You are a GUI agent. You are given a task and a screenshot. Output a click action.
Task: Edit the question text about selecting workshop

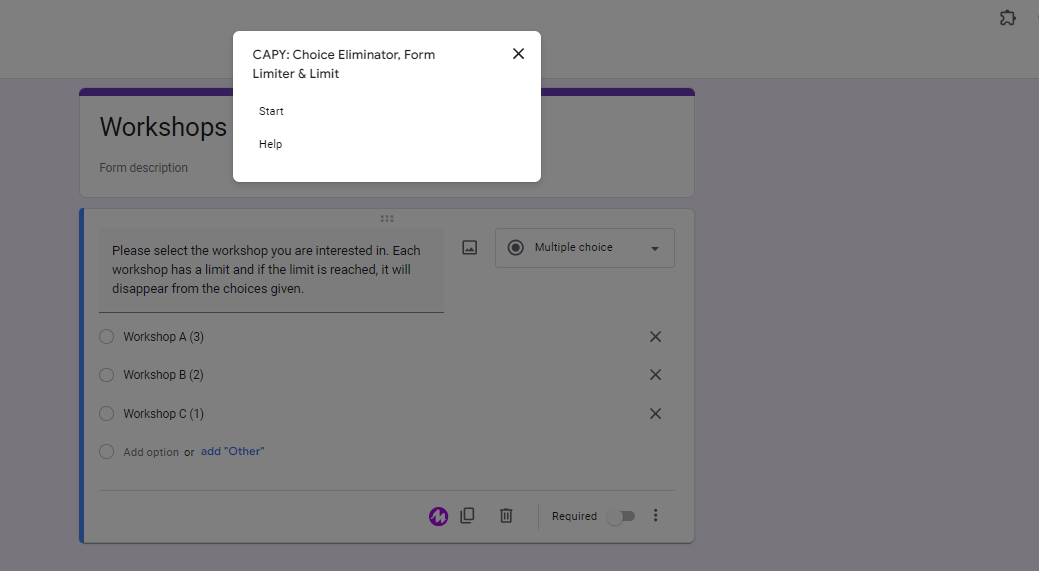[x=272, y=270]
